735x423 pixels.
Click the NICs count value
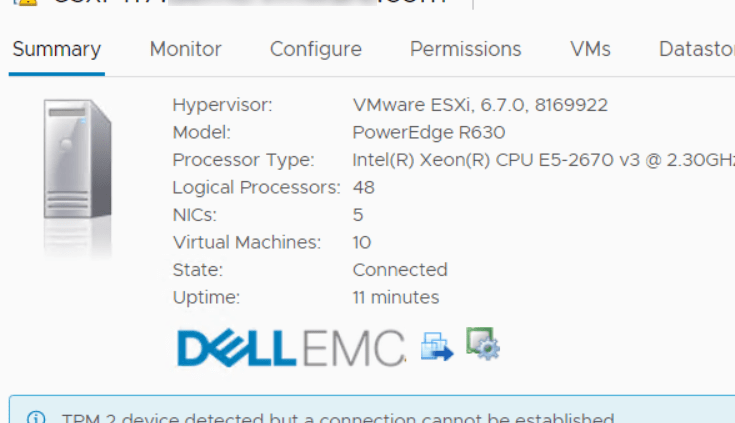pyautogui.click(x=358, y=215)
